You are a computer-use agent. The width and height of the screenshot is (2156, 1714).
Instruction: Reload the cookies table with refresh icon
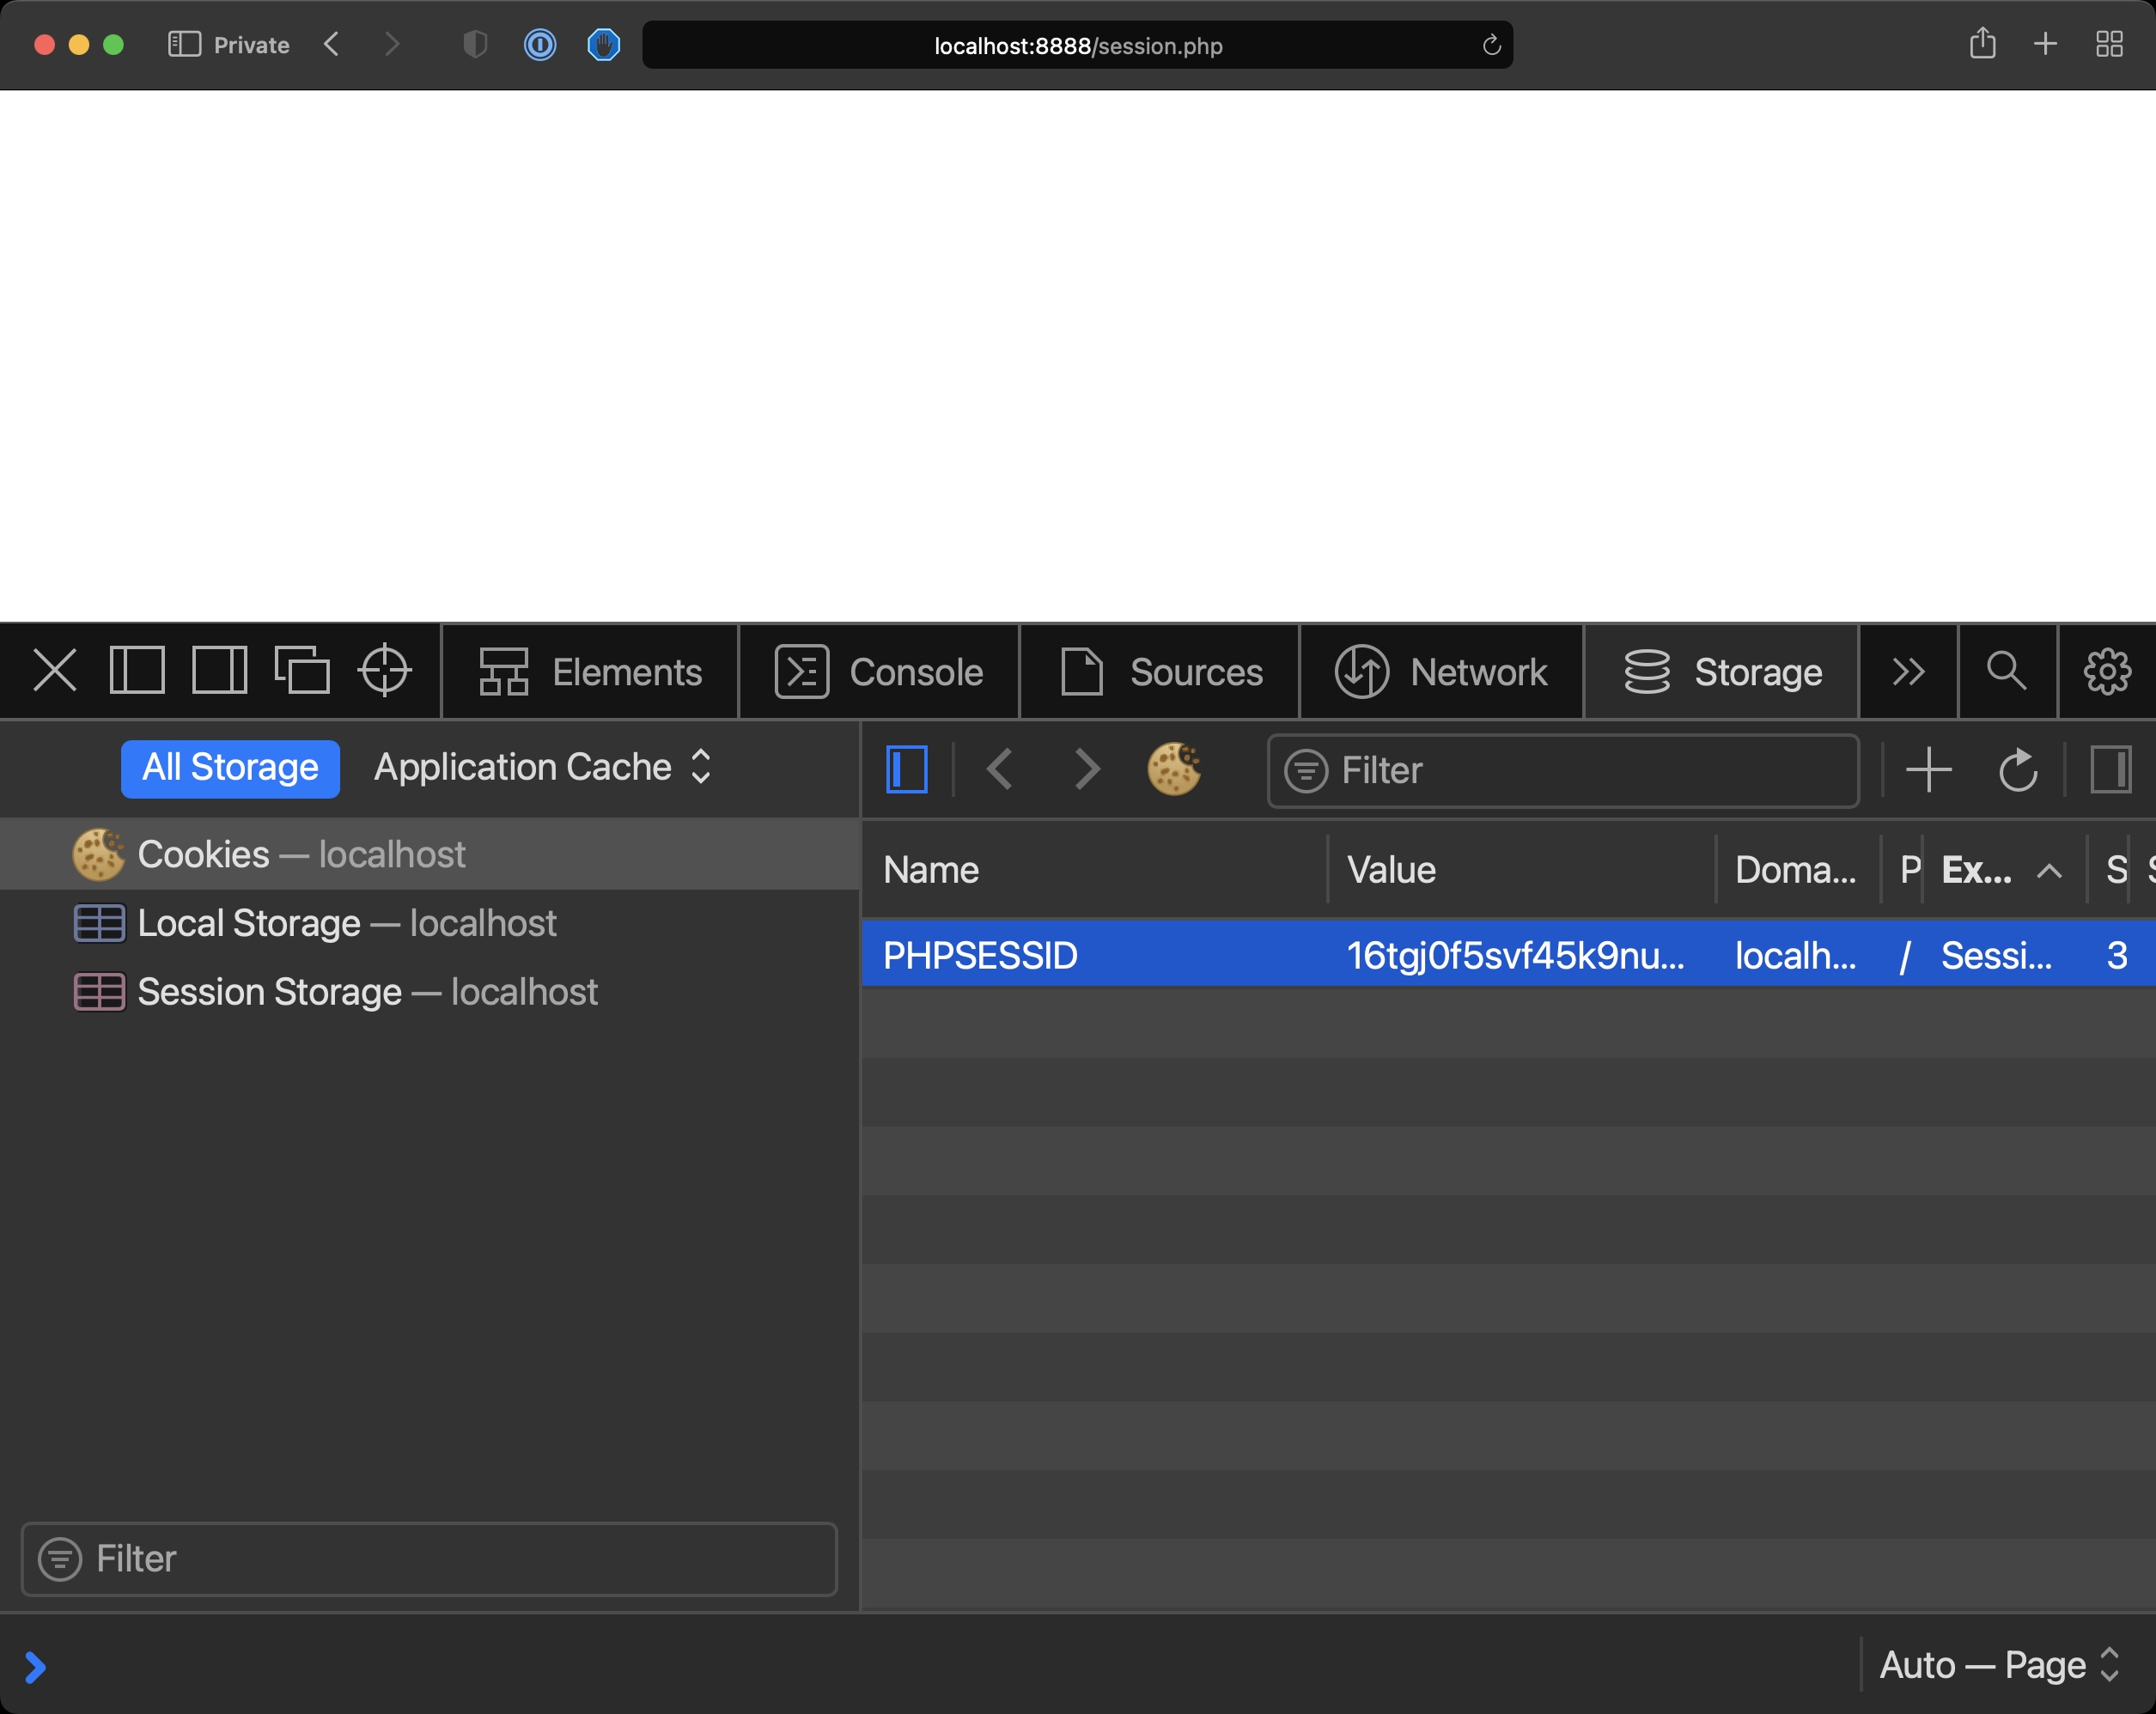point(2017,770)
